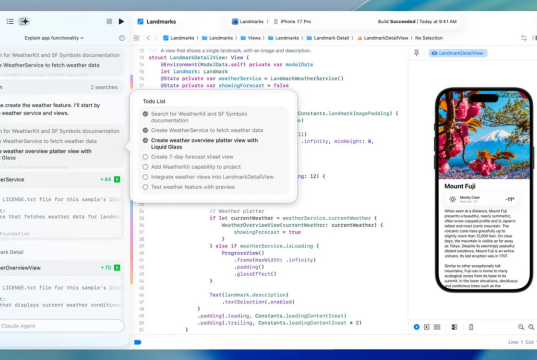Select iPhone 17 Pro run destination
The image size is (537, 360).
(x=292, y=22)
